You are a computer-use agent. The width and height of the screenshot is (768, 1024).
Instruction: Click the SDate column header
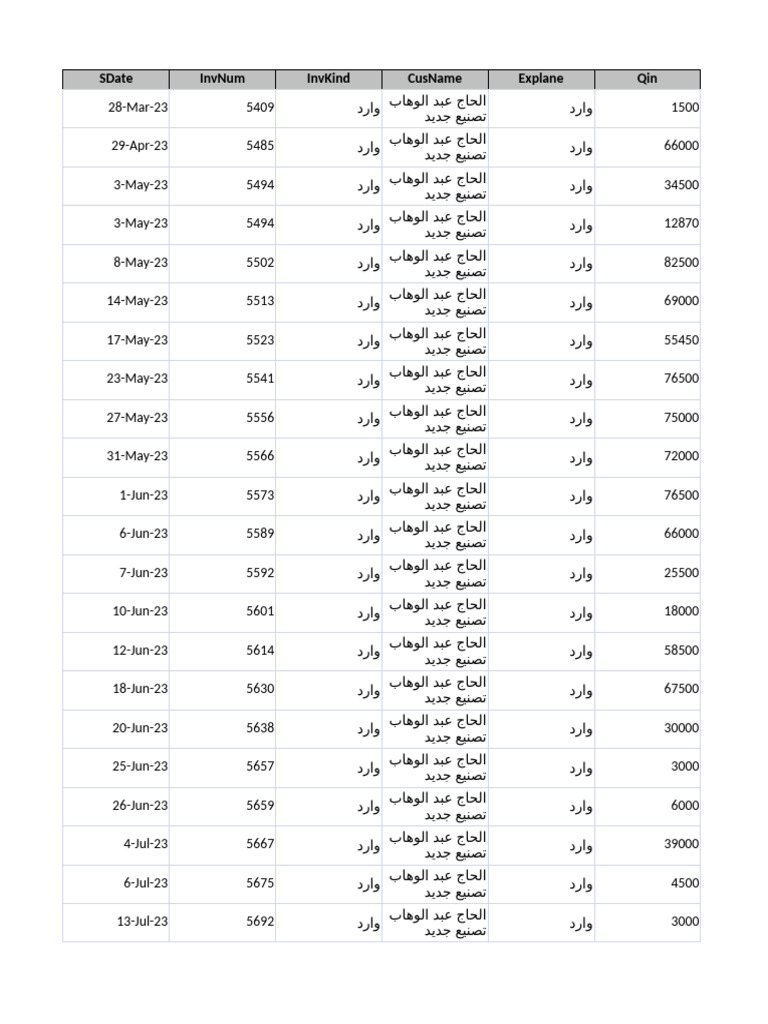pyautogui.click(x=116, y=79)
